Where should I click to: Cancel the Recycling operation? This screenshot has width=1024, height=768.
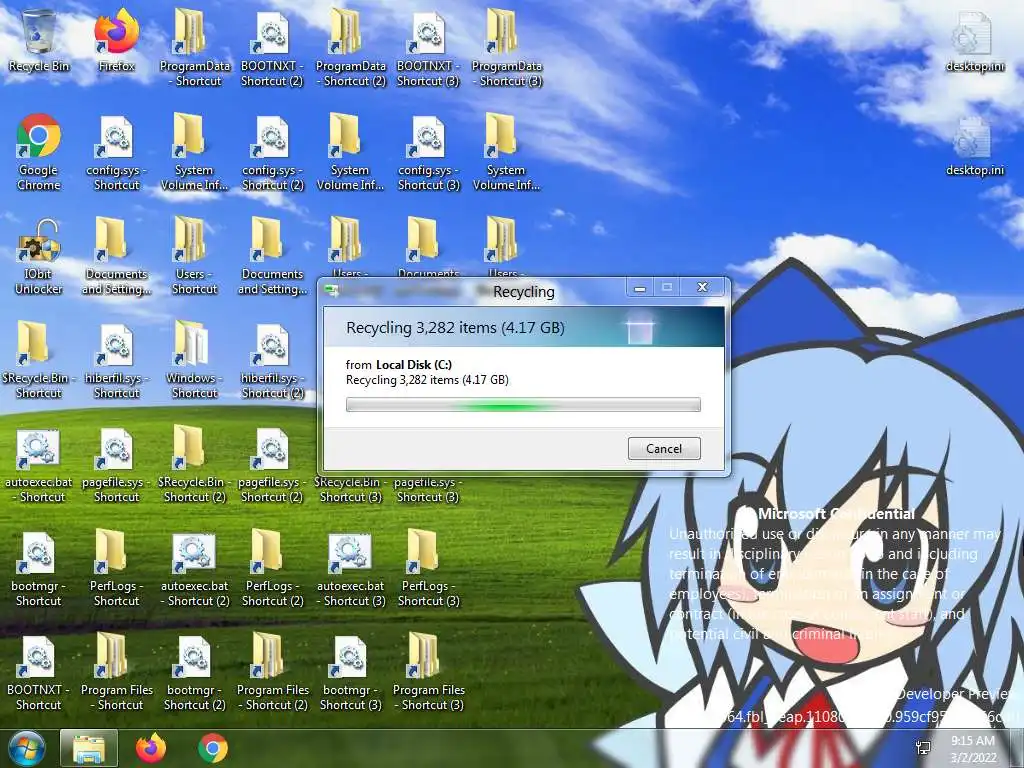[x=664, y=449]
